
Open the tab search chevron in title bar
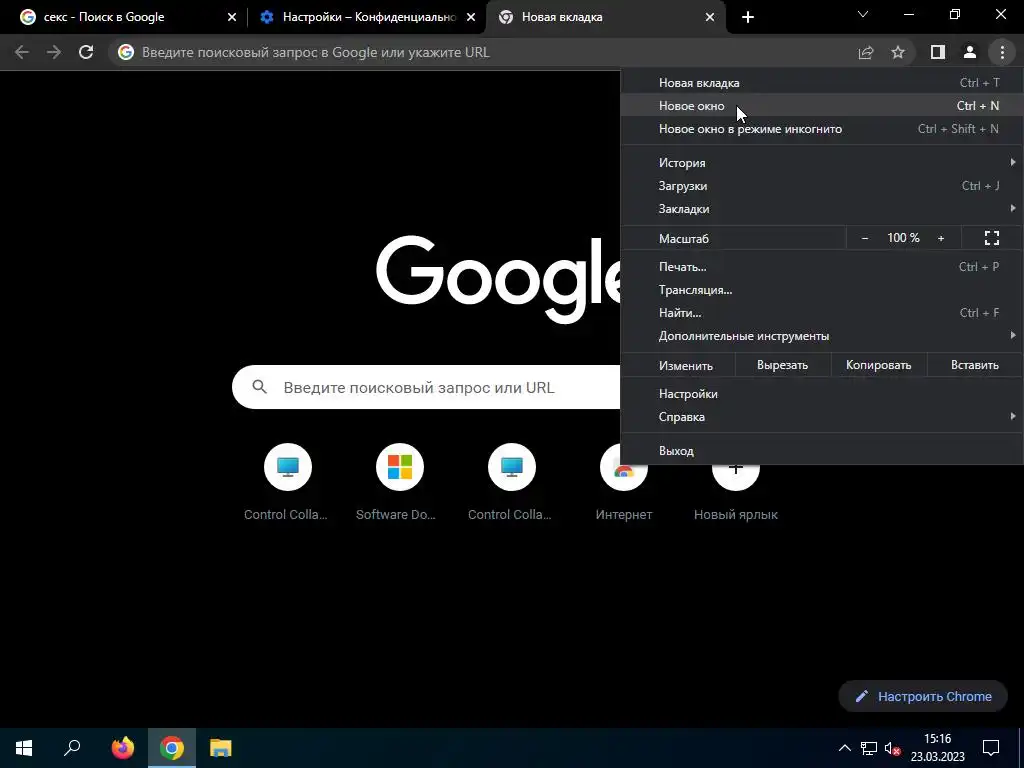(863, 14)
